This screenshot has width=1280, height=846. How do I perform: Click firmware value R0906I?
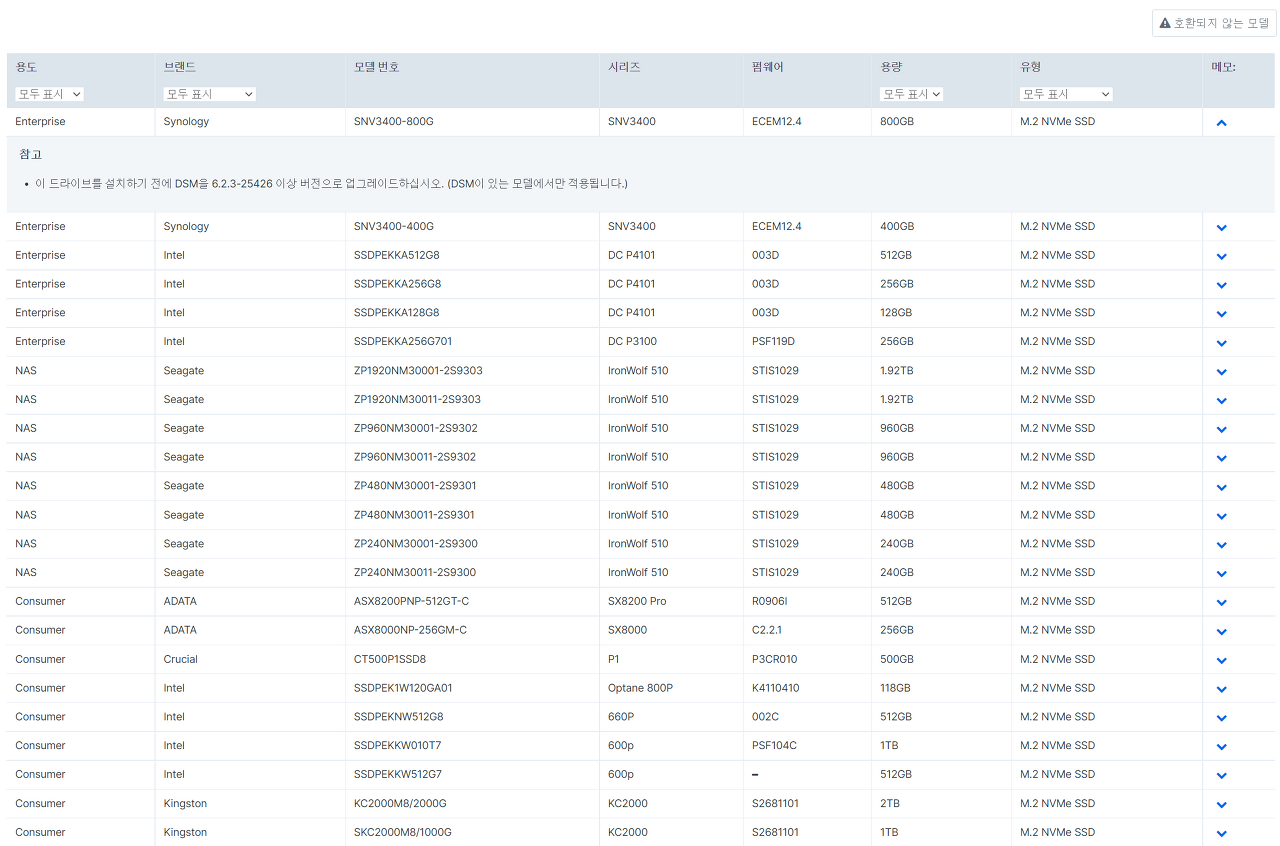770,602
